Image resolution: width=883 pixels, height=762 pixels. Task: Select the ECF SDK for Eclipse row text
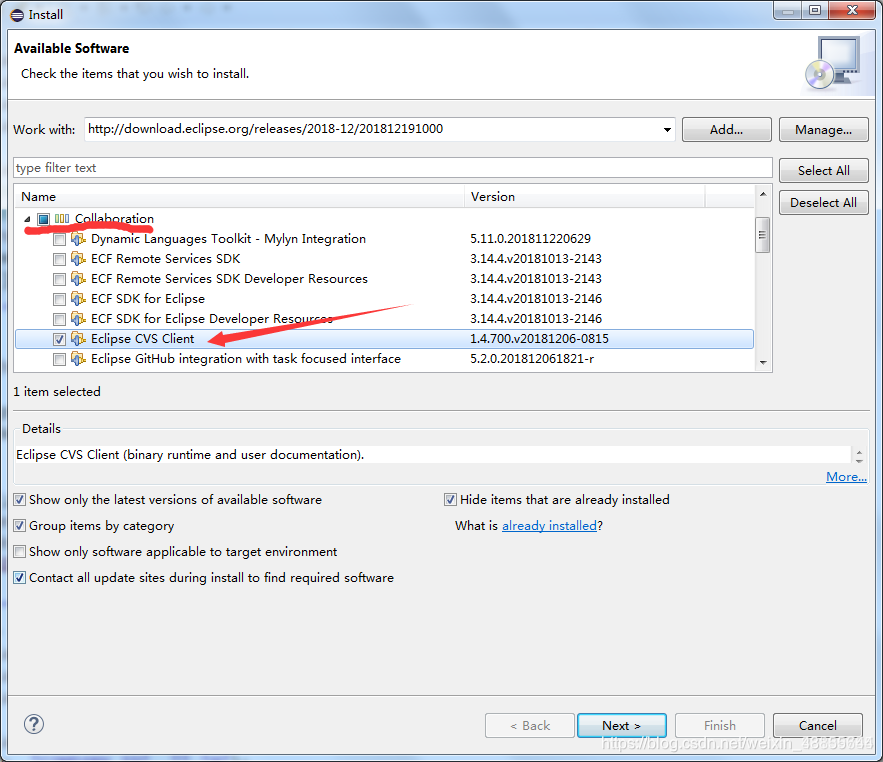[148, 299]
